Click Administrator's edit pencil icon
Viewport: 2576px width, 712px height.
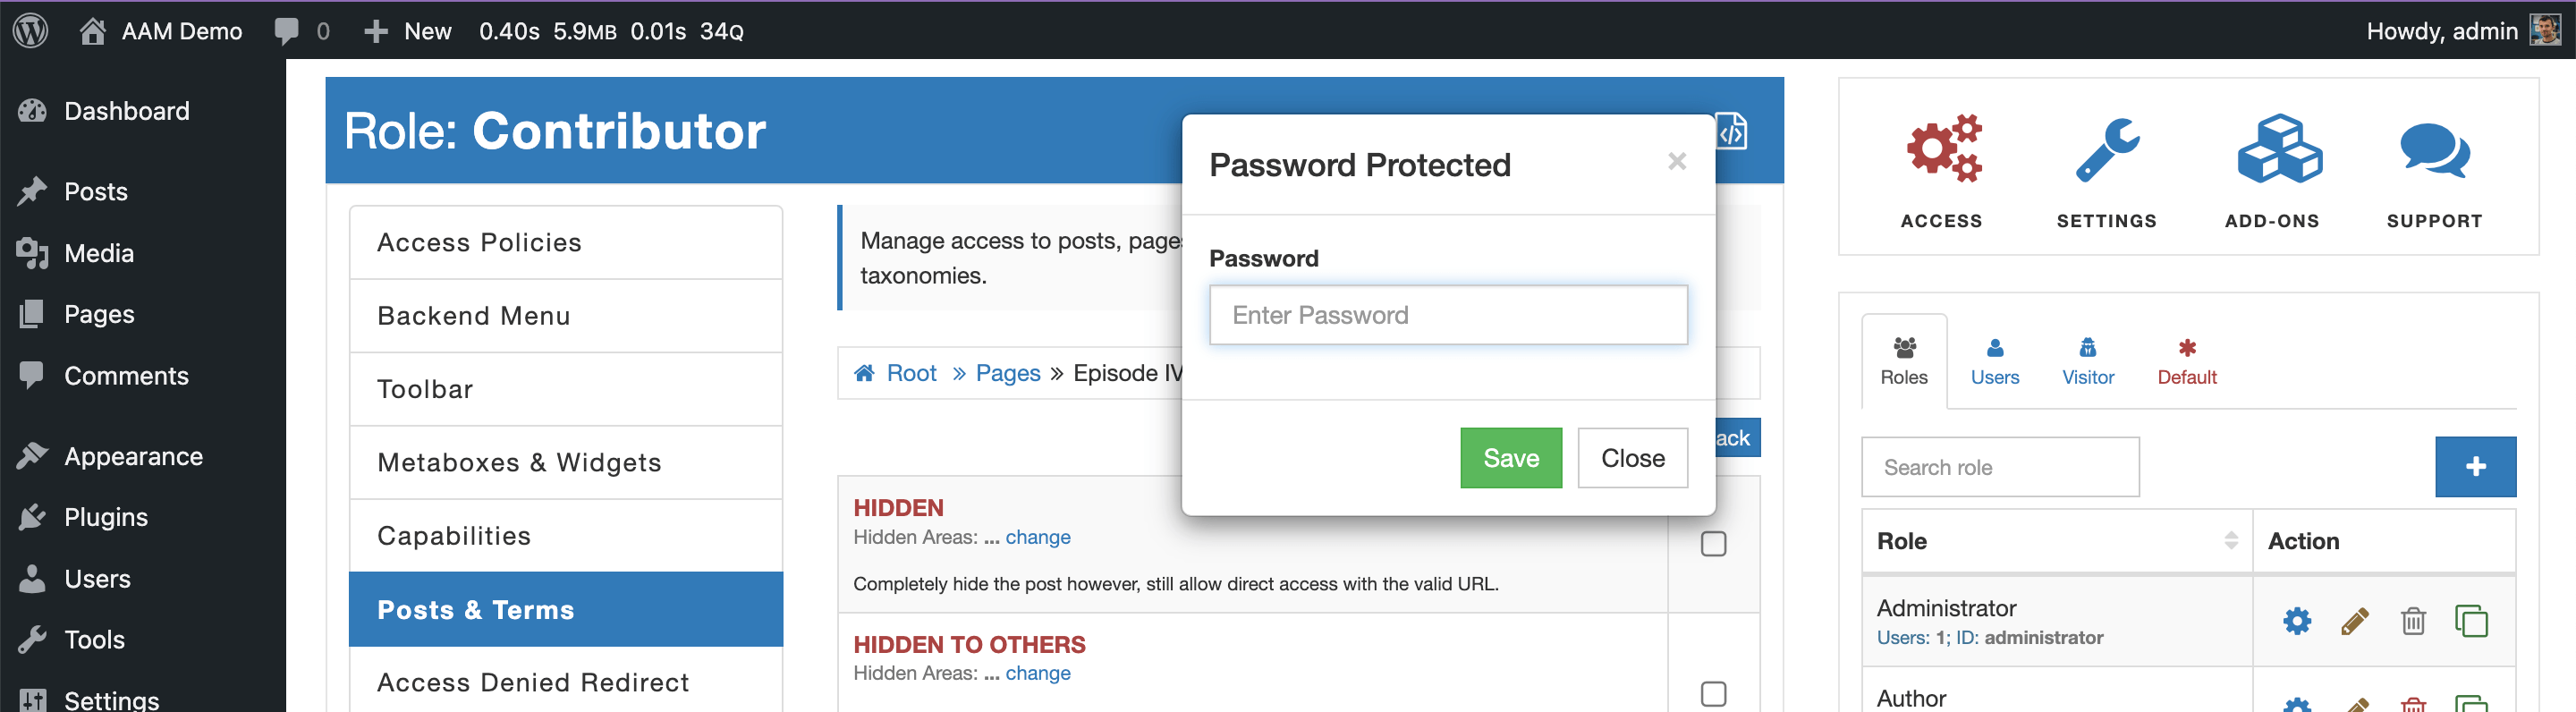pos(2355,621)
